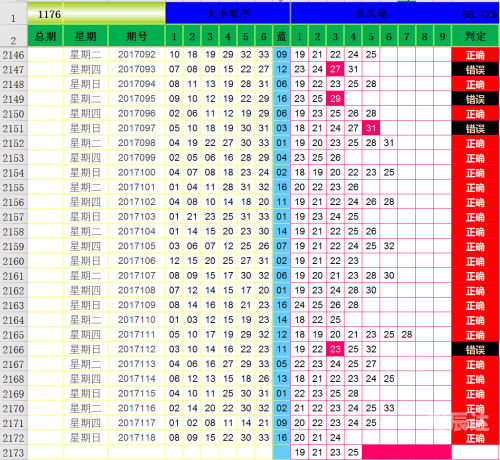The height and width of the screenshot is (460, 500).
Task: Select highlighted pink cell 31 in row 2151
Action: tap(371, 128)
